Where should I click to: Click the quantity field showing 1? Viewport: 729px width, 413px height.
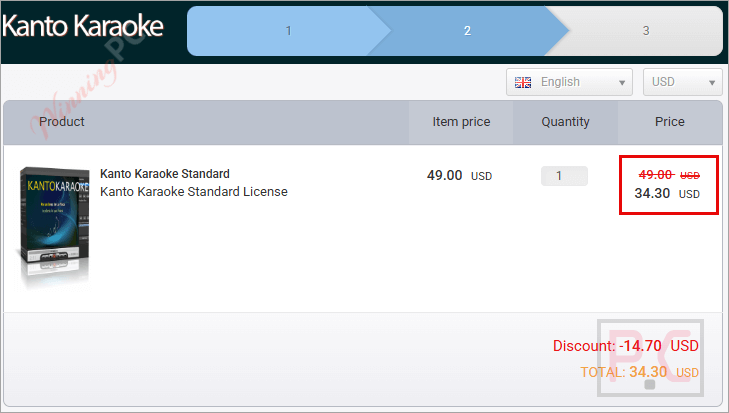click(x=564, y=176)
